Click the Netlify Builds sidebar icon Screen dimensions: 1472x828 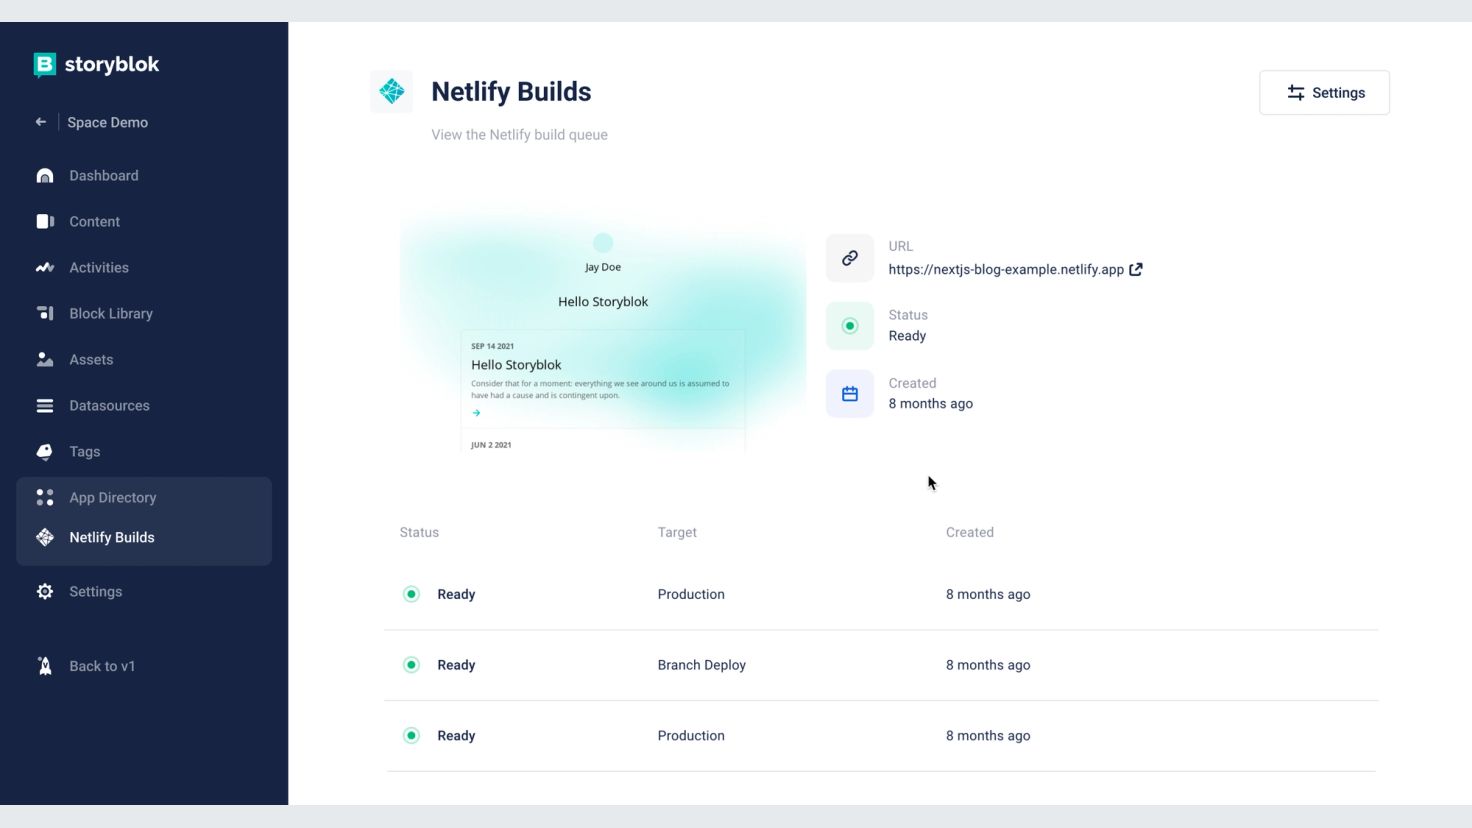[45, 537]
